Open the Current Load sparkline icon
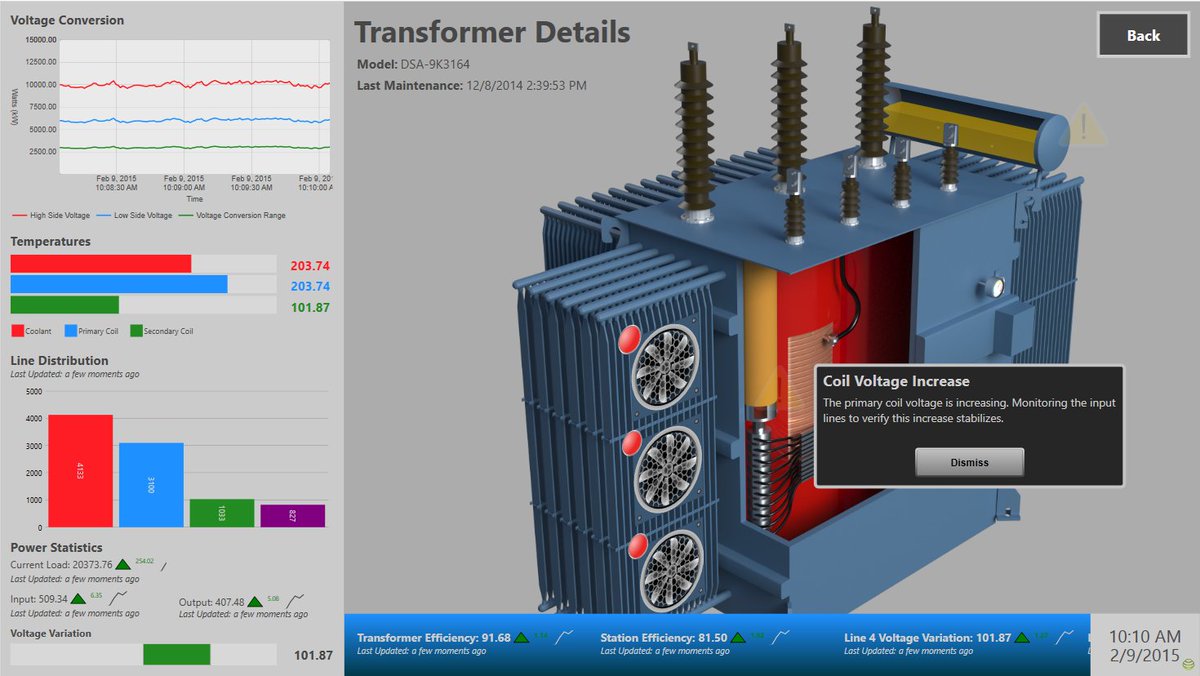This screenshot has width=1200, height=676. click(x=164, y=566)
